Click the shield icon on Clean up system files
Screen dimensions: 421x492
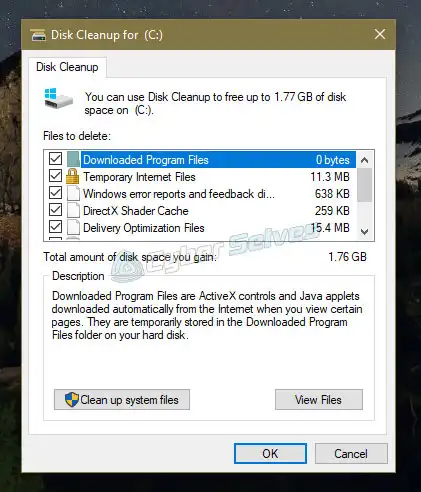point(72,400)
